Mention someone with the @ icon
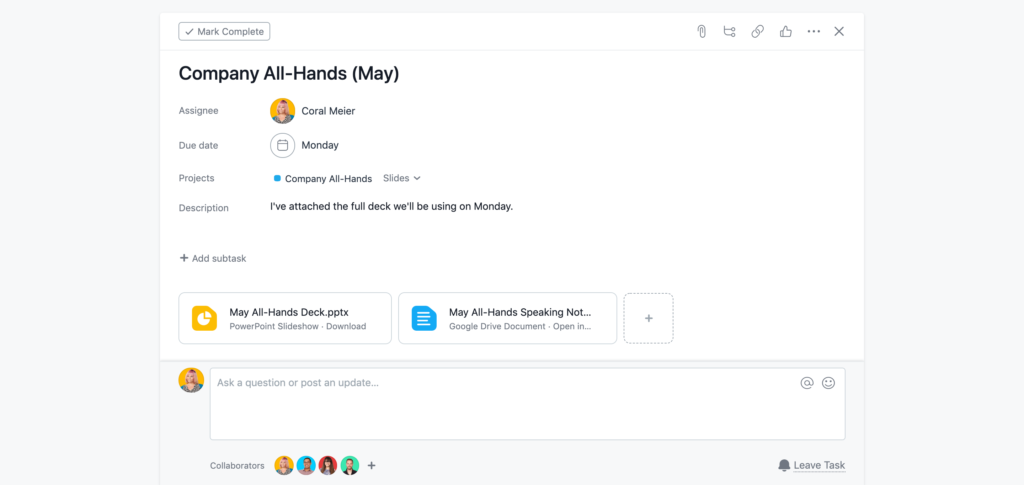This screenshot has width=1024, height=485. (807, 383)
